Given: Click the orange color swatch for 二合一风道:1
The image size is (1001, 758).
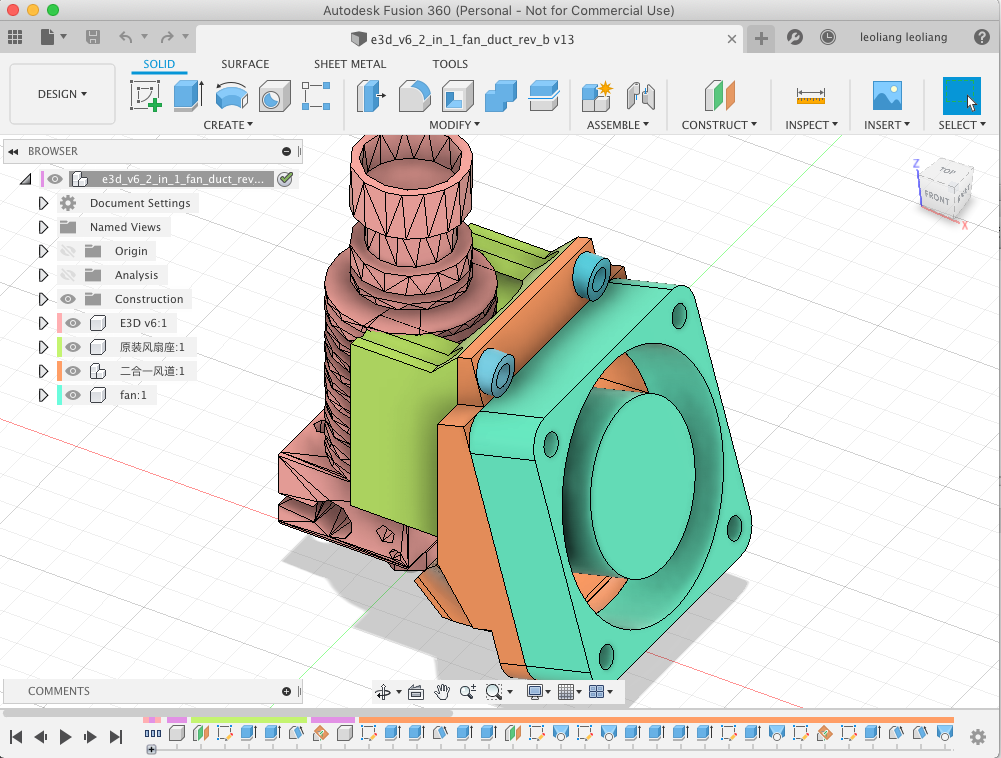Looking at the screenshot, I should (x=60, y=371).
